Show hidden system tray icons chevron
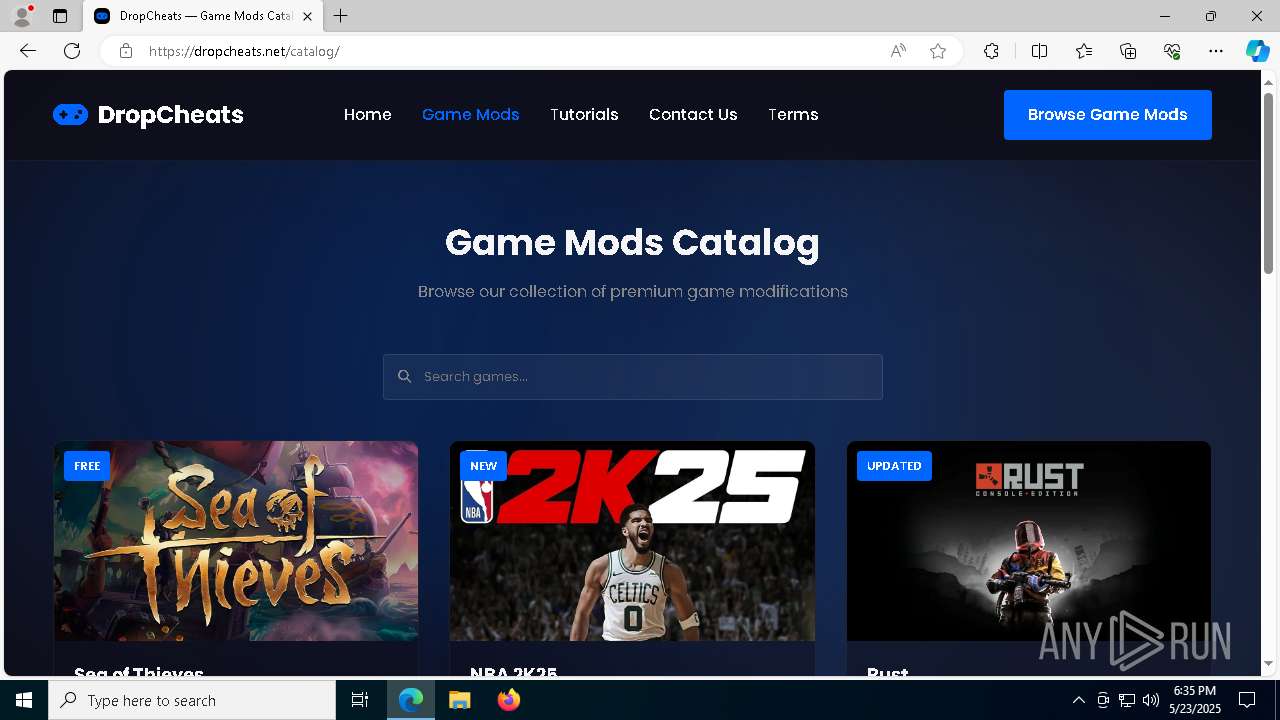The width and height of the screenshot is (1280, 720). pyautogui.click(x=1078, y=700)
